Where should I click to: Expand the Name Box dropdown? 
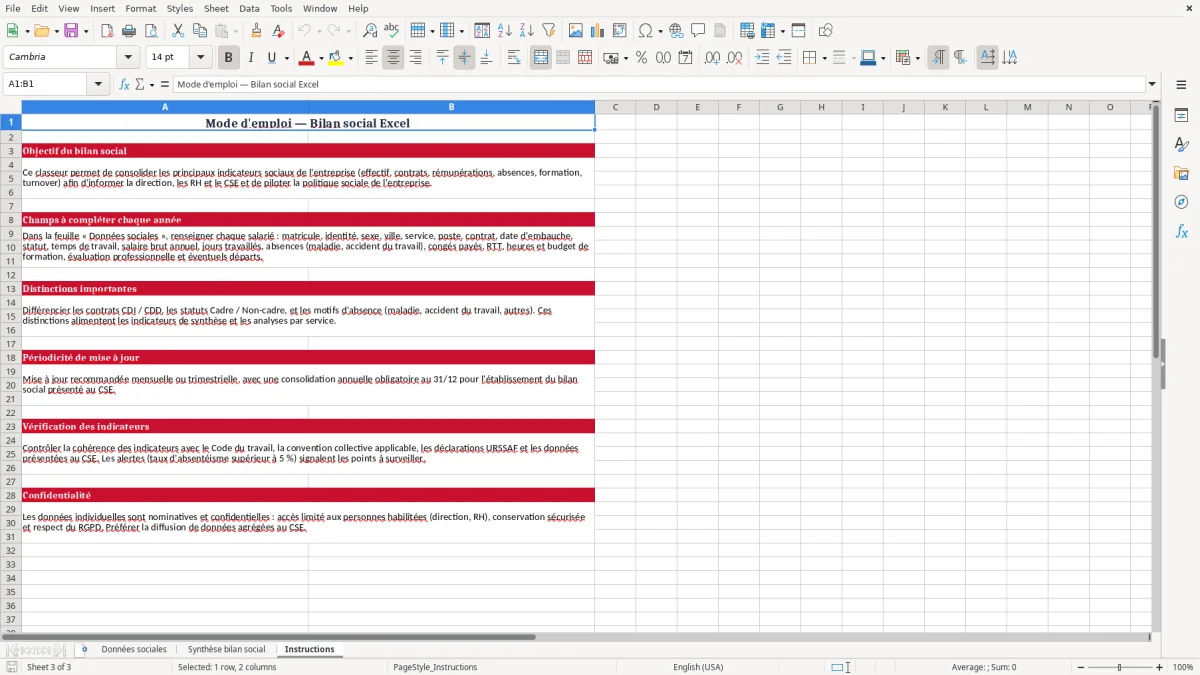pyautogui.click(x=98, y=84)
